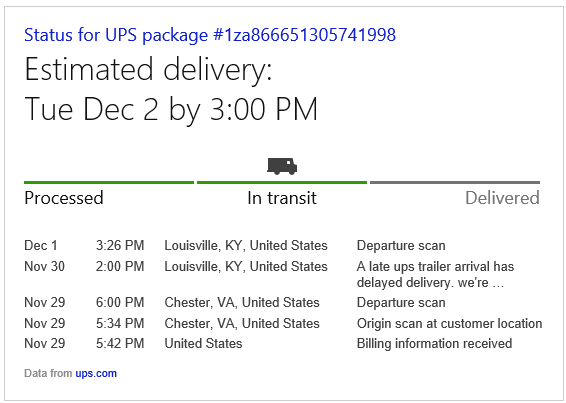Click the late ups trailer arrival message

pos(435,274)
